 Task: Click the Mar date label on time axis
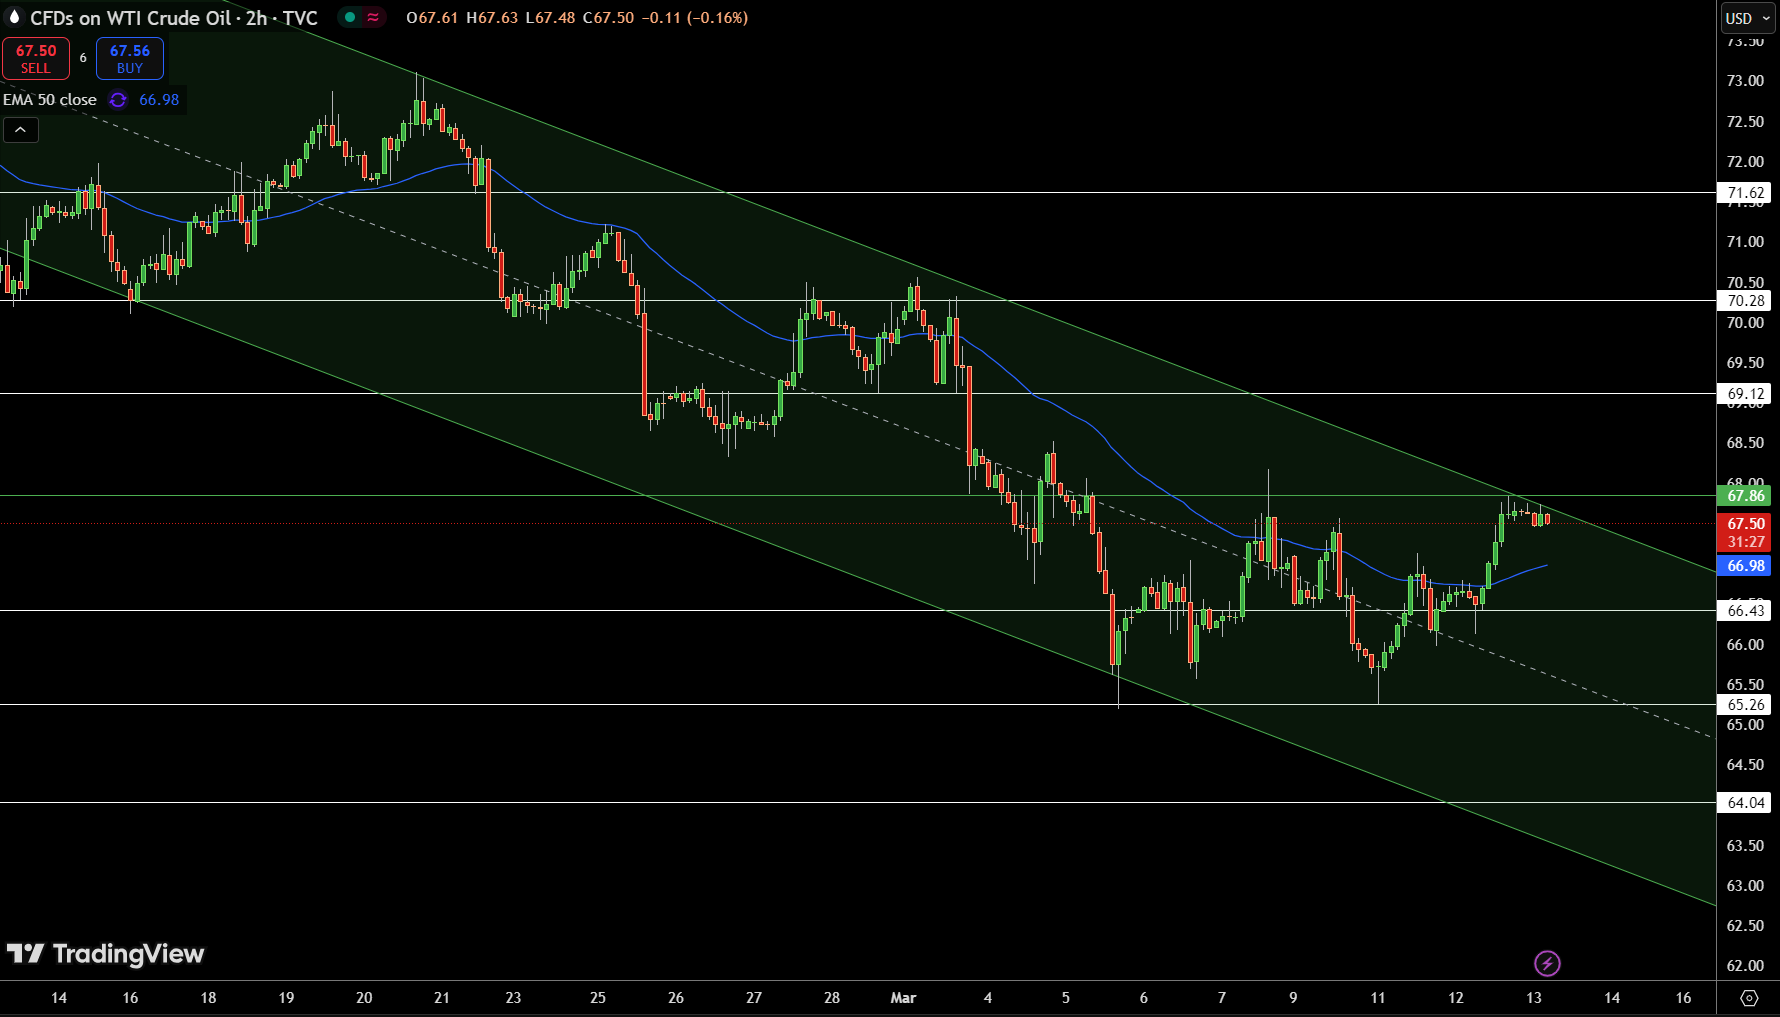pos(903,998)
